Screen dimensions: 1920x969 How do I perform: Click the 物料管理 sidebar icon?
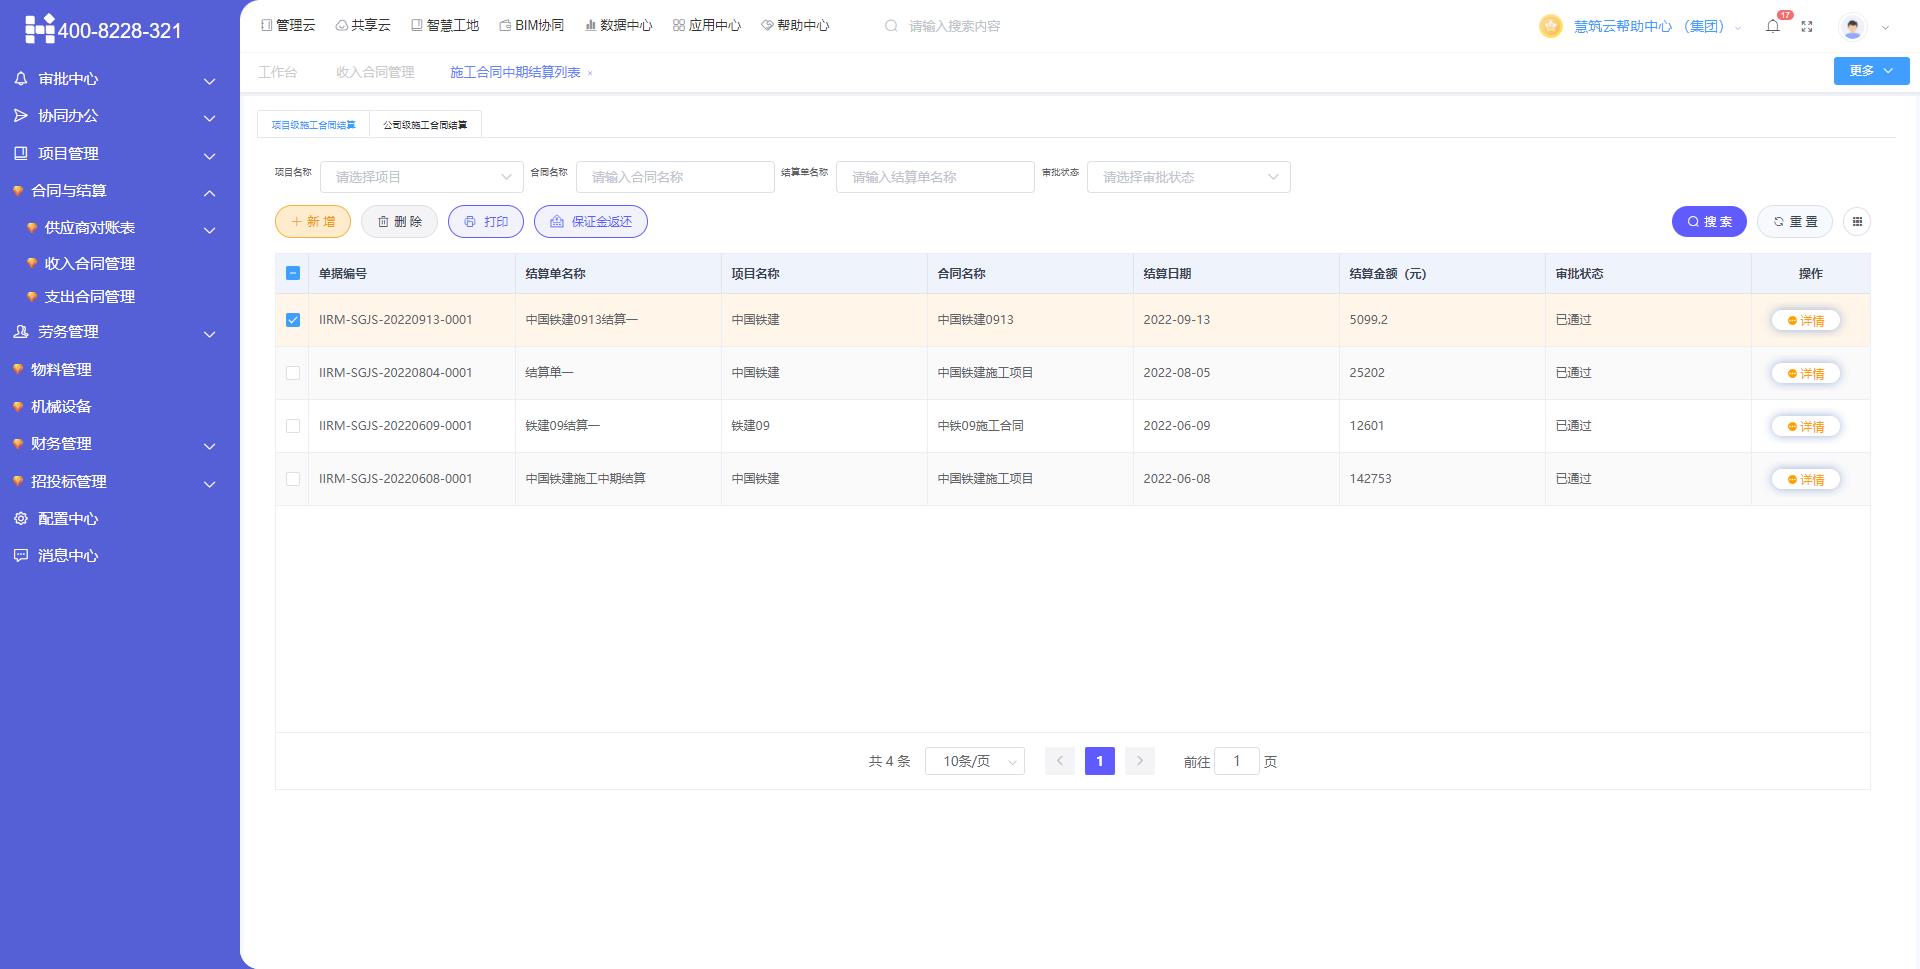click(17, 370)
